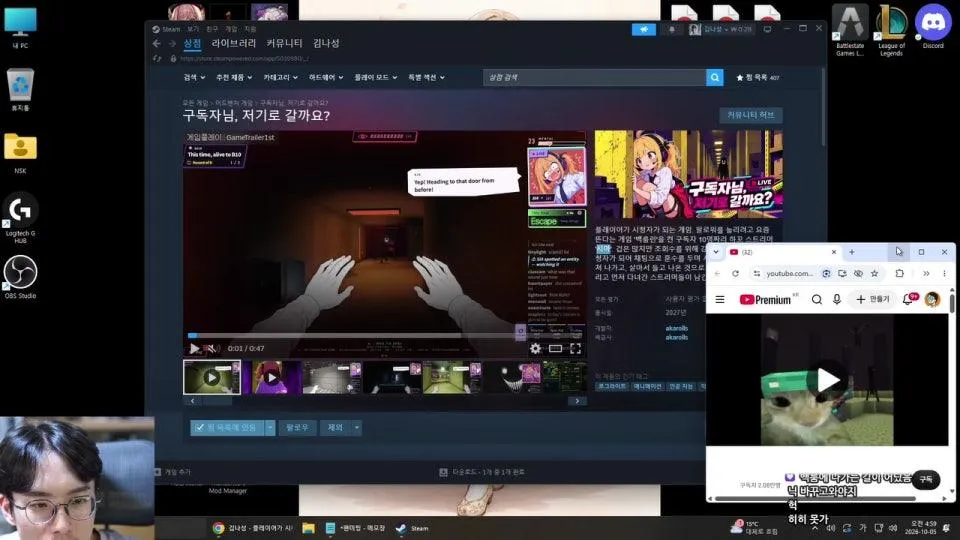Click install app icon in address bar
960x540 pixels.
click(842, 274)
